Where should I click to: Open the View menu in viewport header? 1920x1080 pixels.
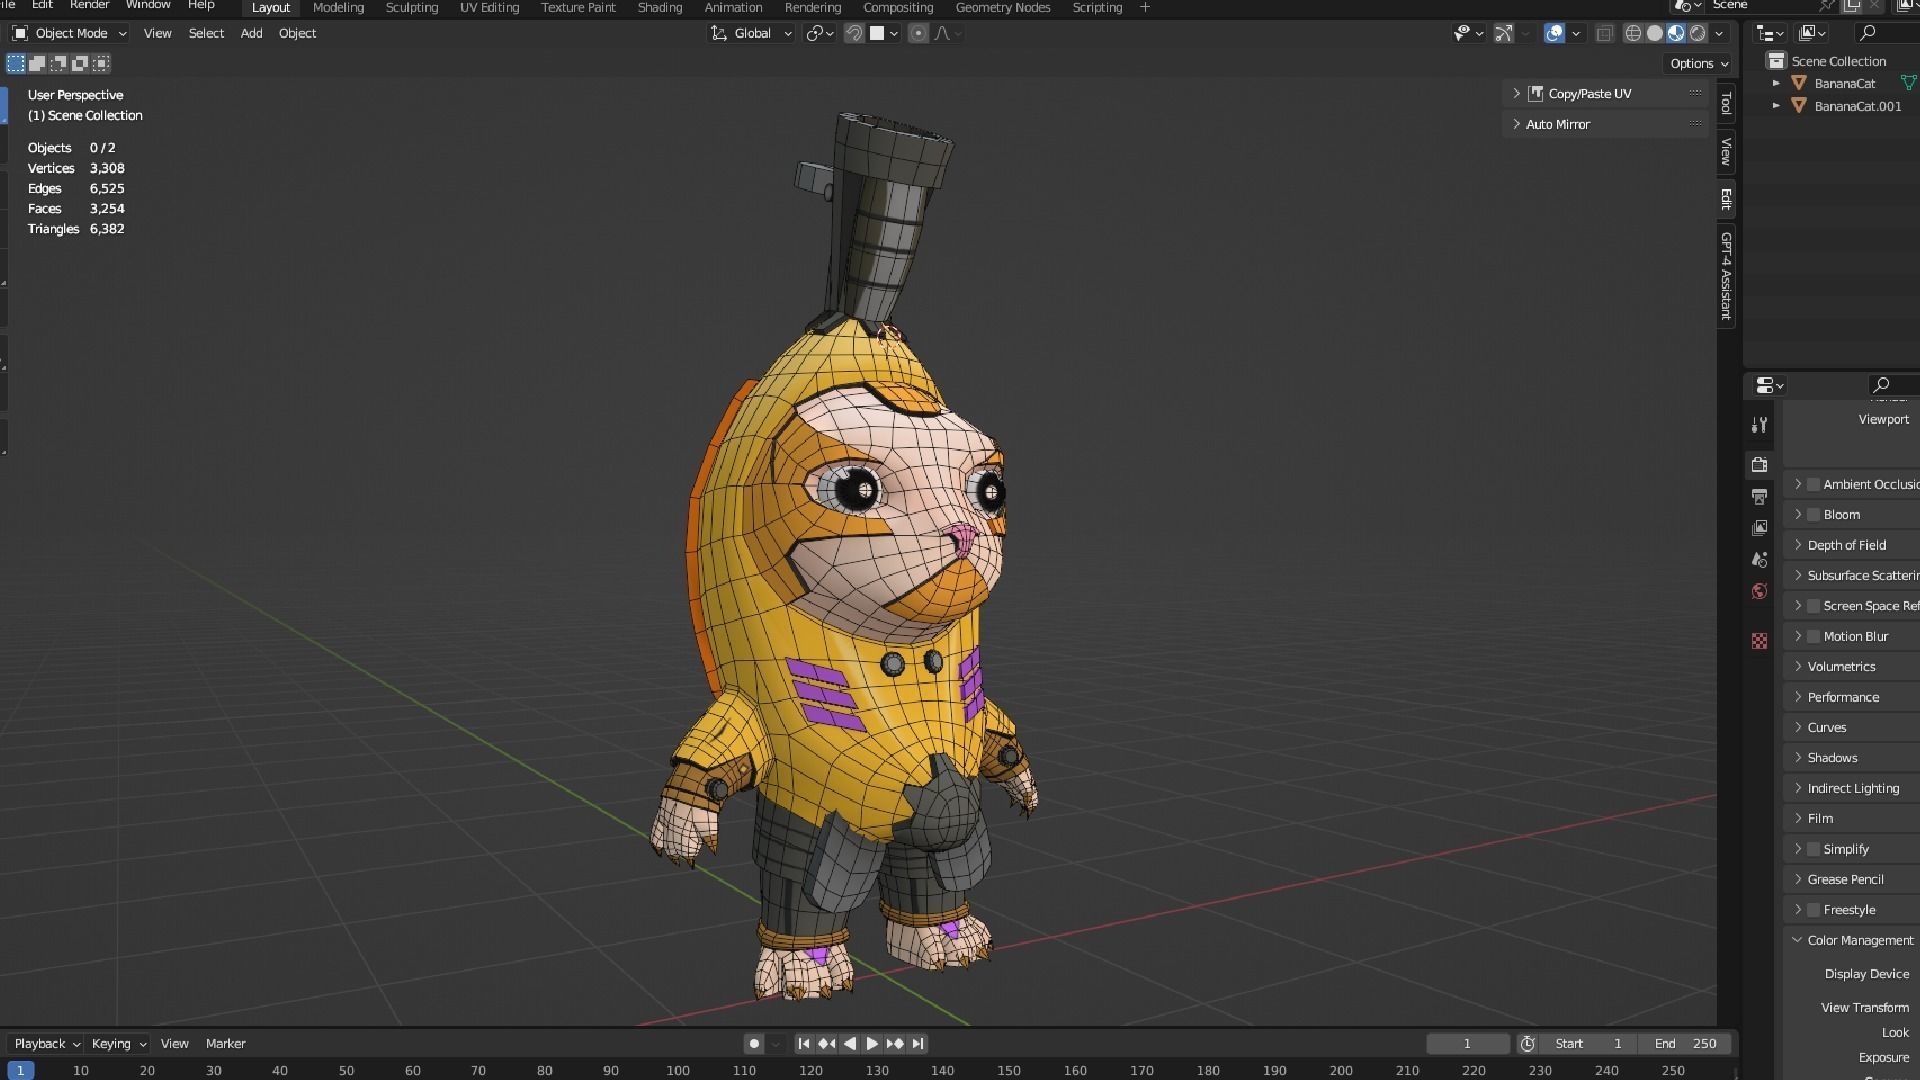(x=157, y=33)
